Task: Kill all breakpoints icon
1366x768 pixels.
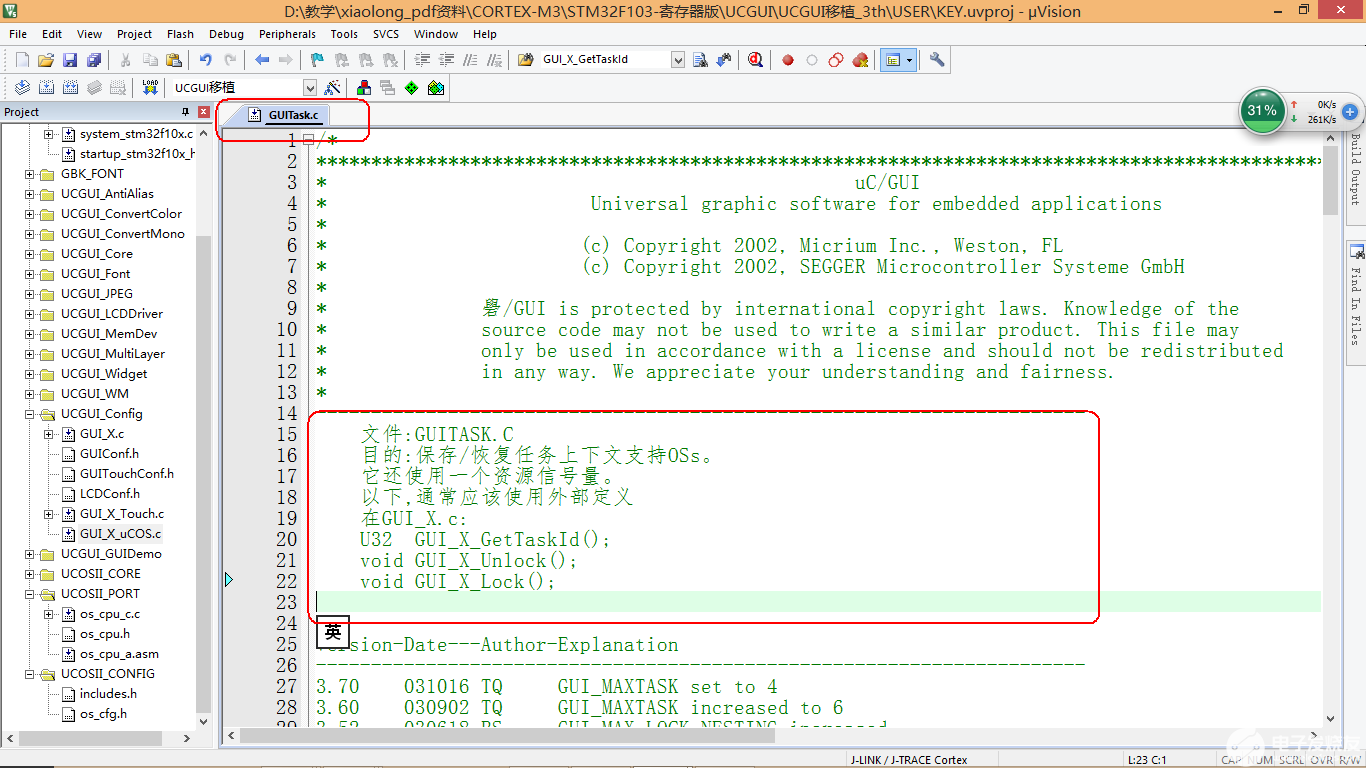Action: [x=860, y=60]
